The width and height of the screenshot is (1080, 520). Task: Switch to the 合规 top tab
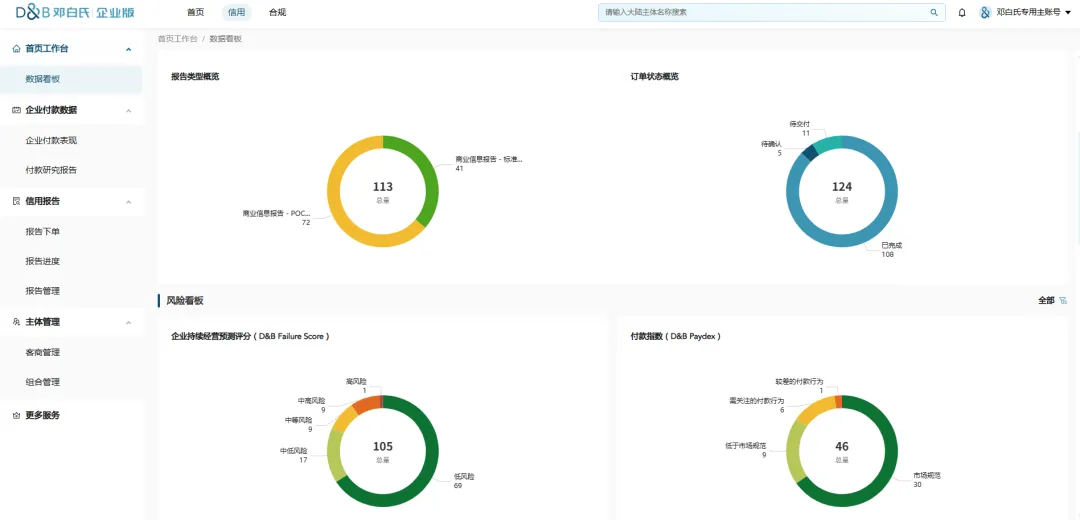(278, 12)
